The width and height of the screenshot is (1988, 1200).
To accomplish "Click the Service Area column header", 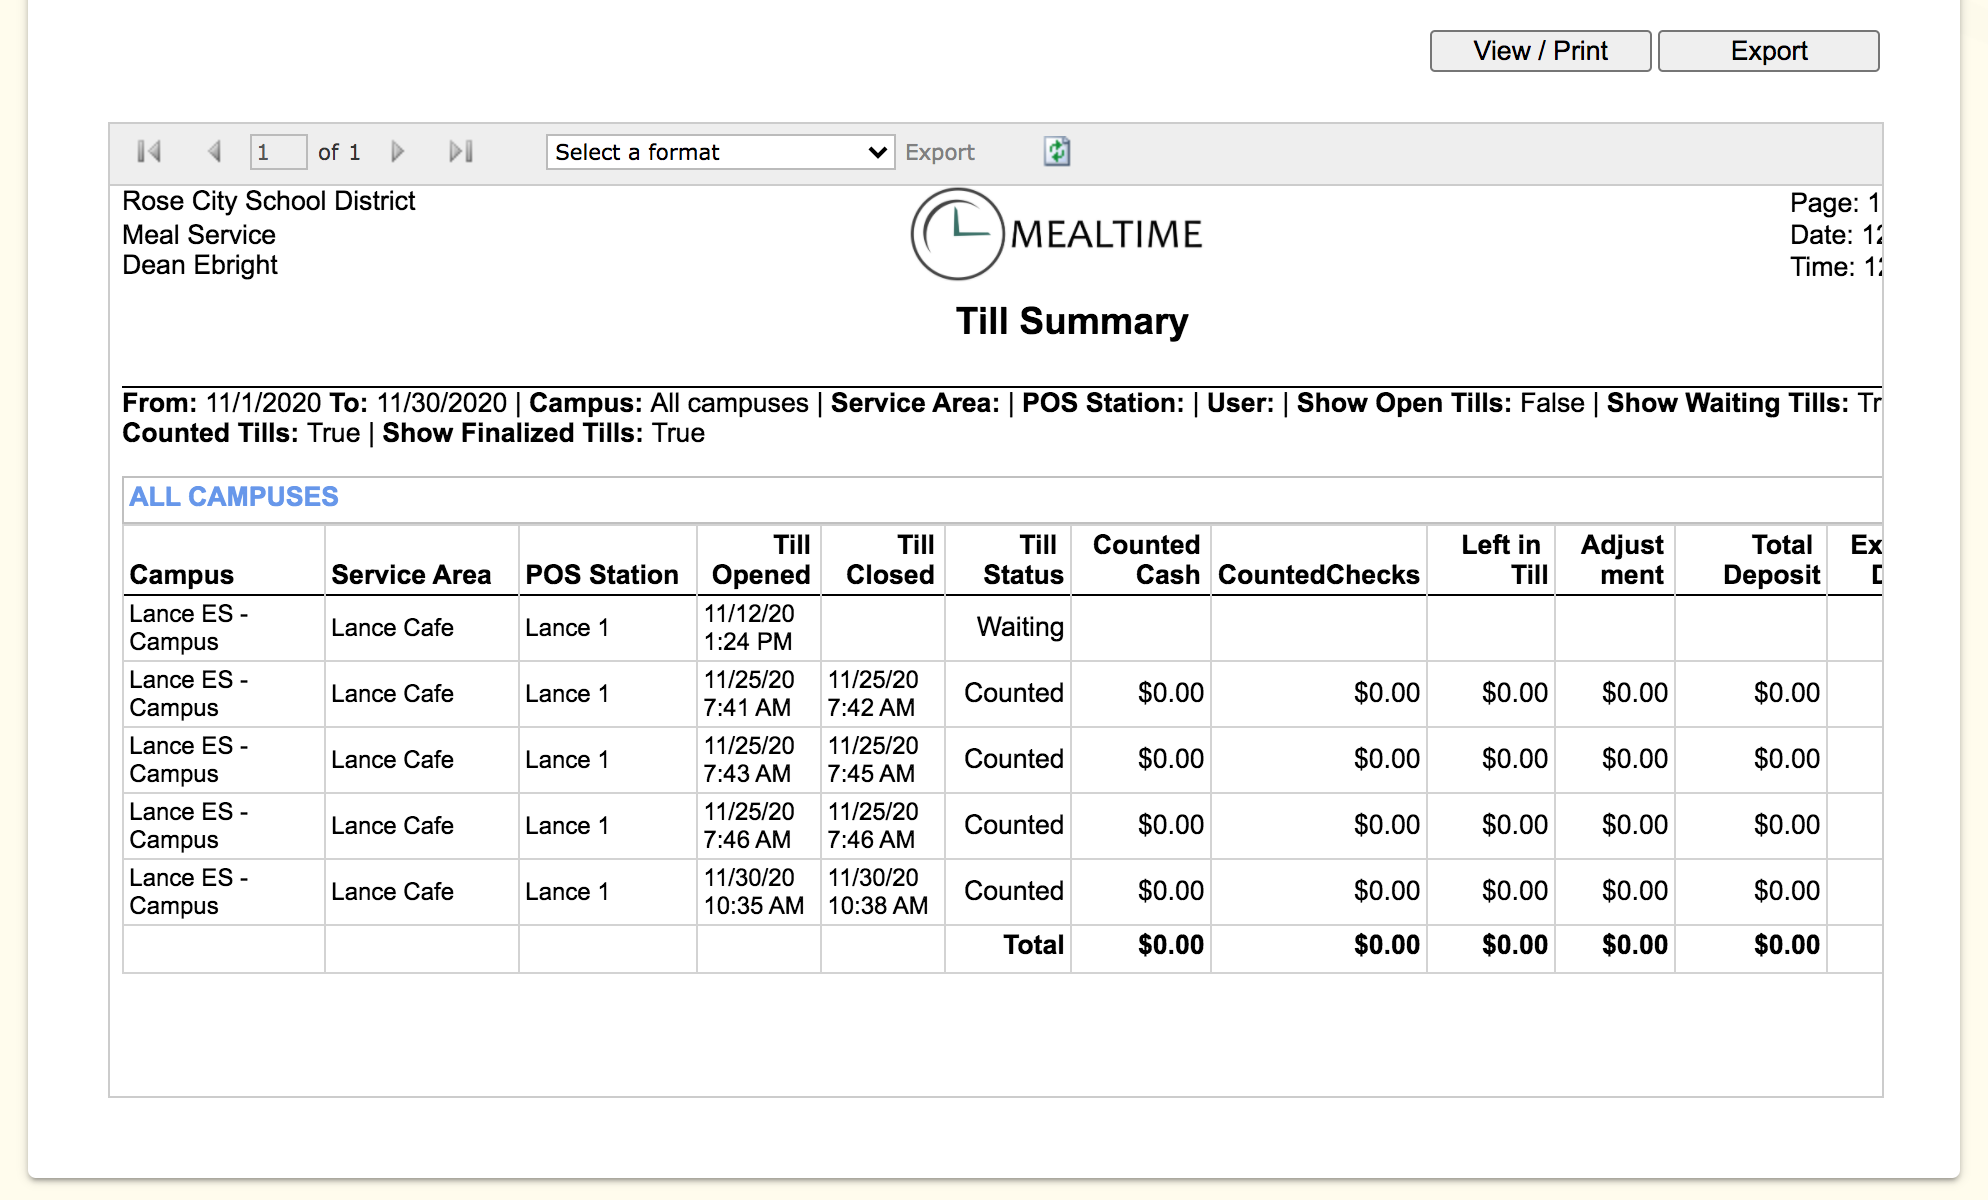I will (x=411, y=575).
